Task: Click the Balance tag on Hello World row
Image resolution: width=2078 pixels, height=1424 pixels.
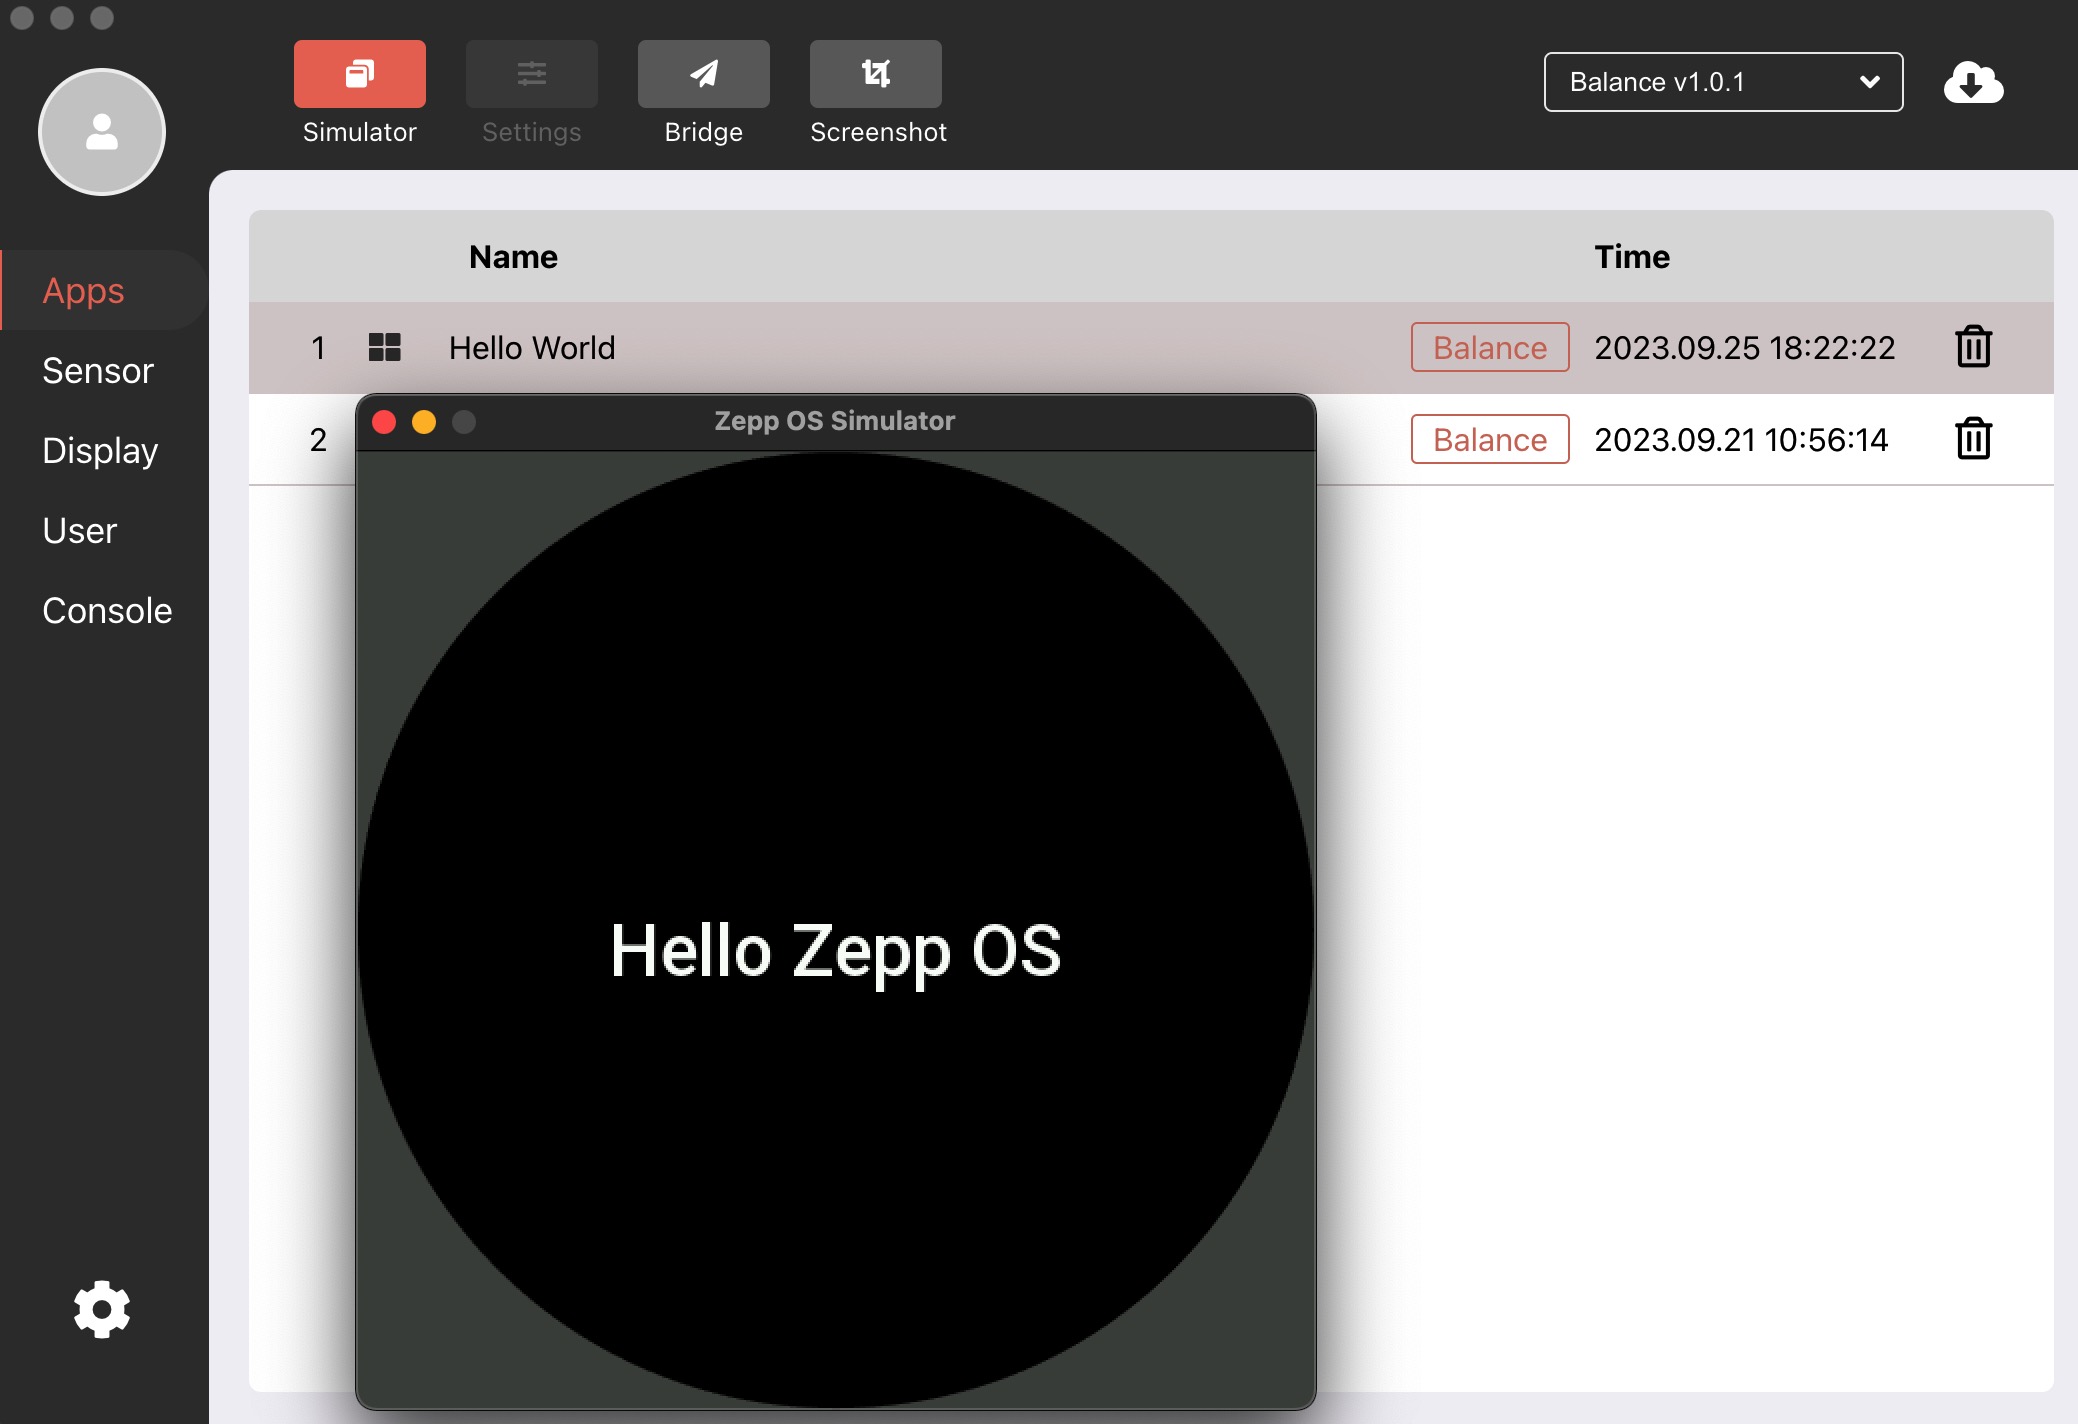Action: point(1489,347)
